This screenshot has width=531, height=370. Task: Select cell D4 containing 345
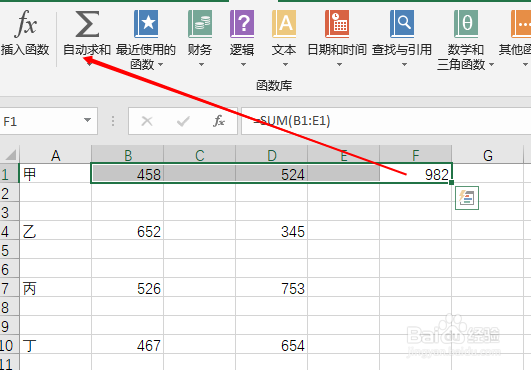tap(272, 231)
